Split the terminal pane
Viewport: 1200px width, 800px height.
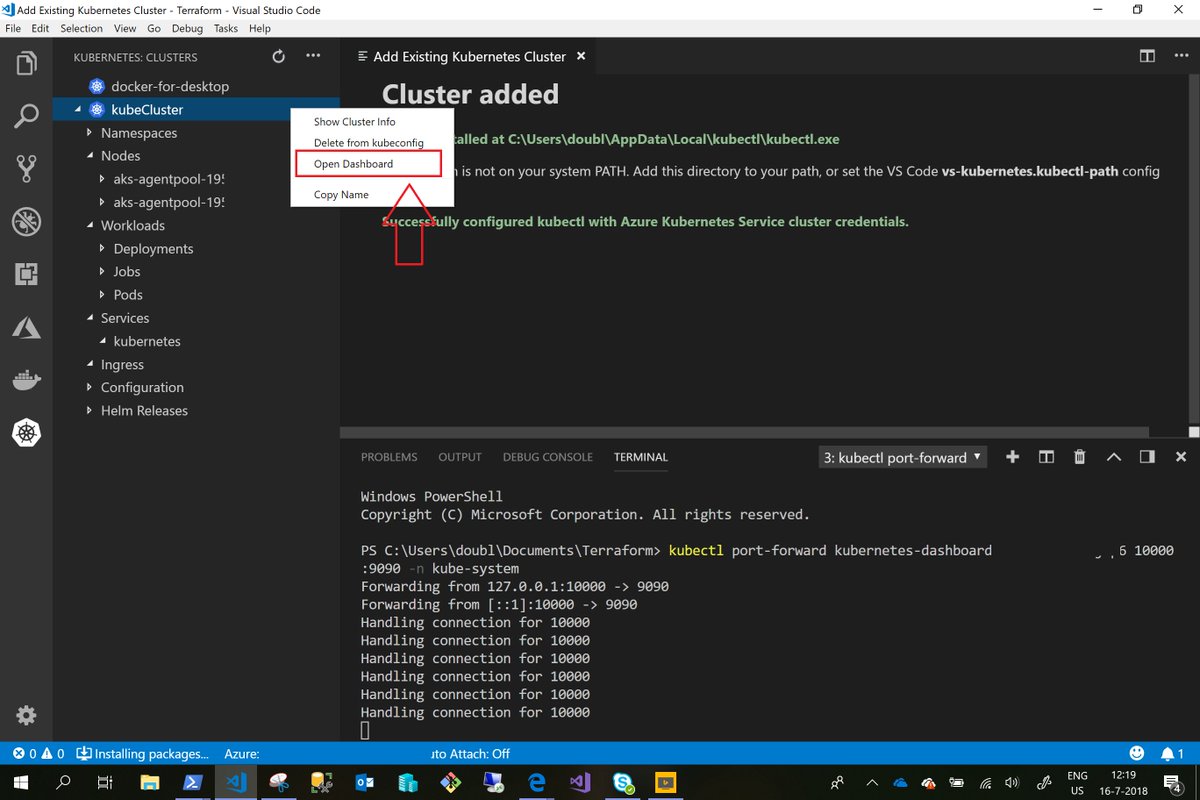1046,457
